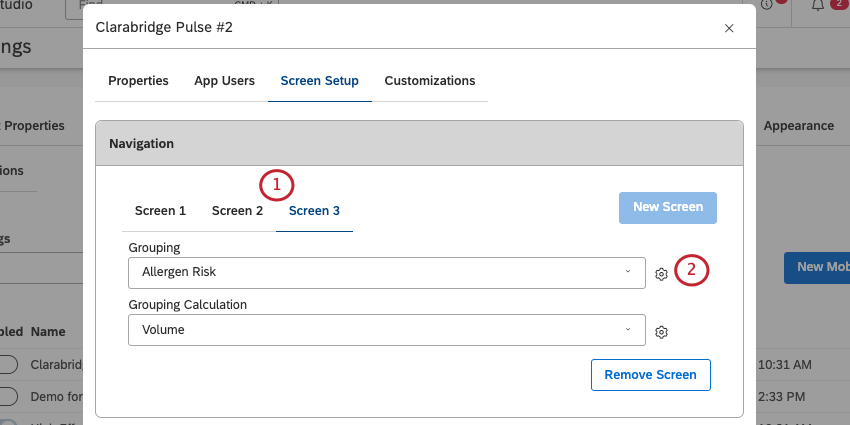Click the Remove Screen button
Viewport: 850px width, 425px height.
[651, 375]
